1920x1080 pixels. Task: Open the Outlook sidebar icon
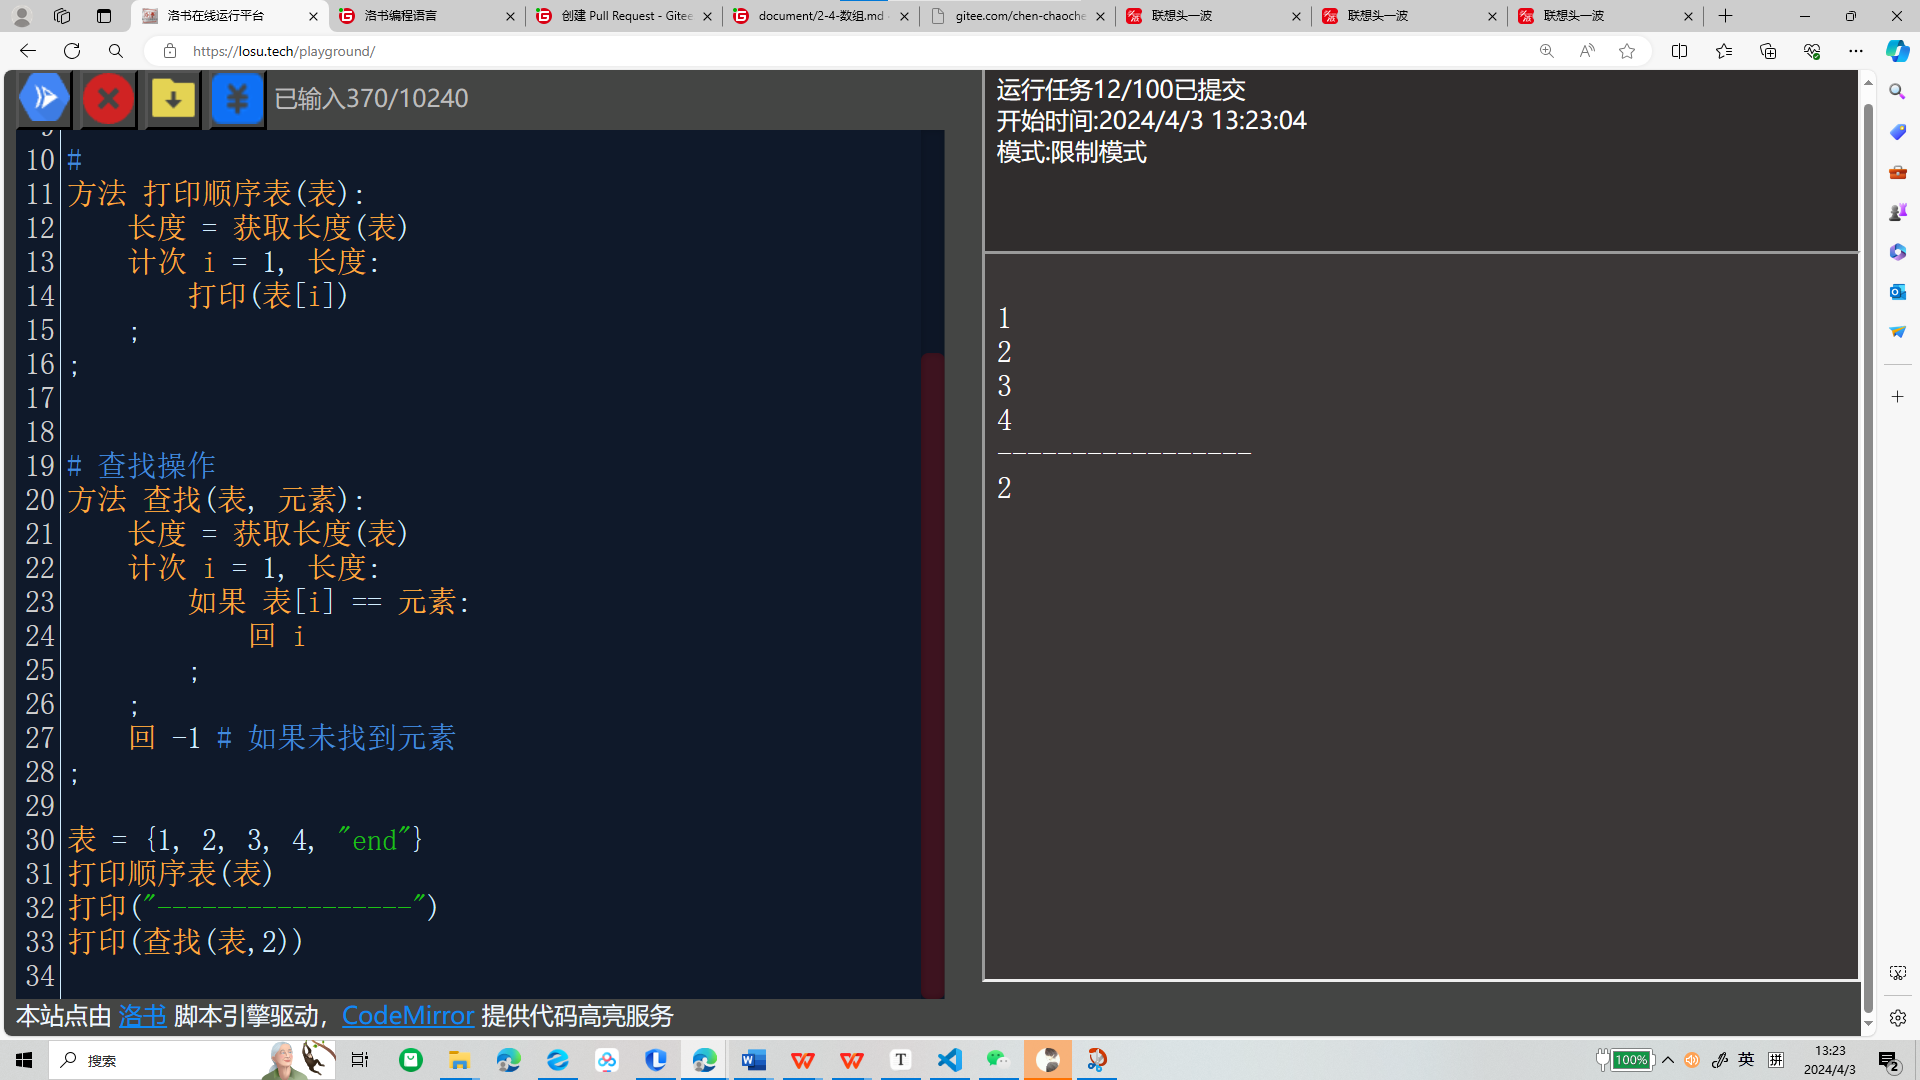(1897, 292)
